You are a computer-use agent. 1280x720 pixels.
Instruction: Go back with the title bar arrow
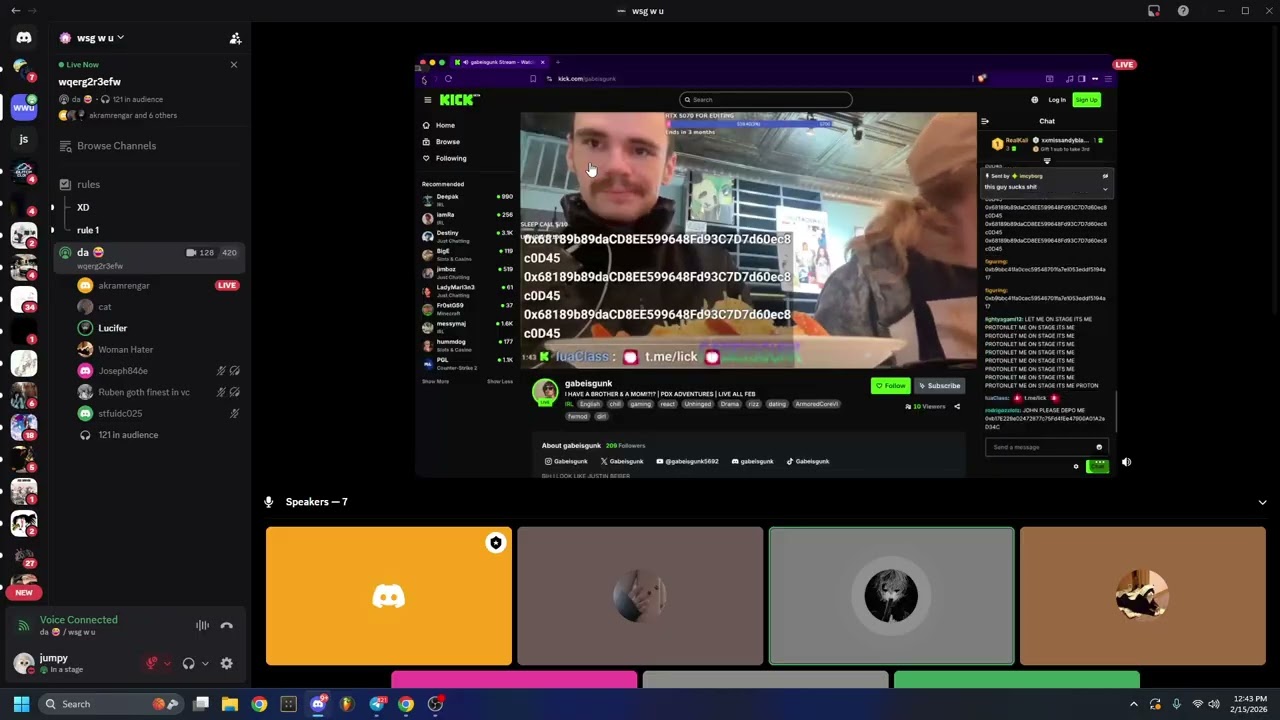(15, 11)
